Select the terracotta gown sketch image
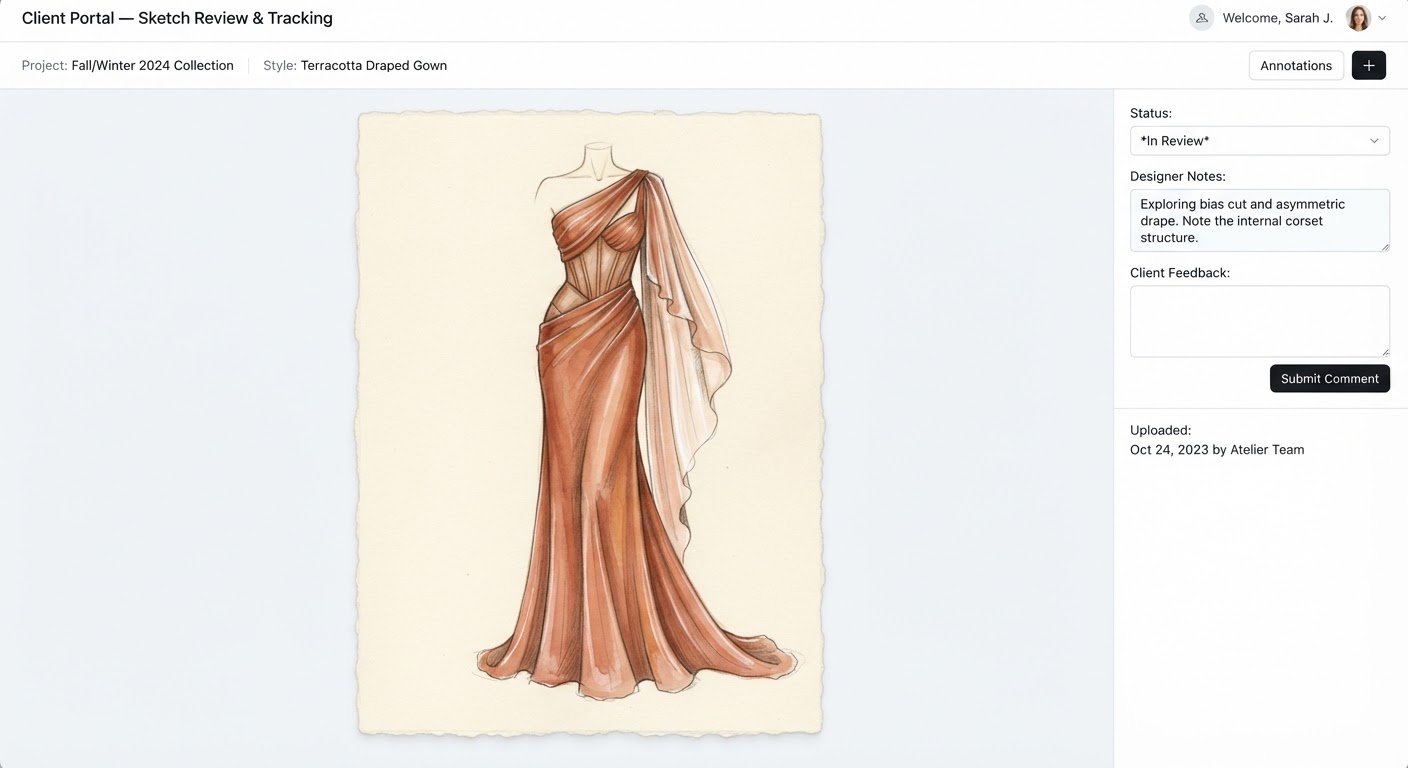 [590, 424]
